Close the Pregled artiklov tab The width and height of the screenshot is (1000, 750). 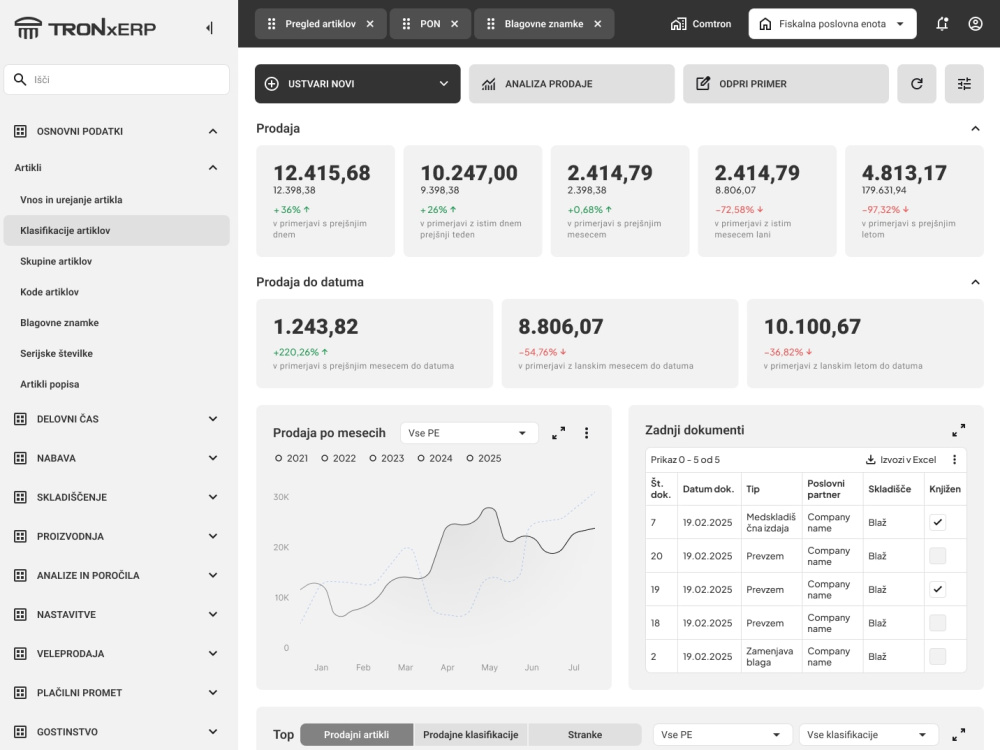pos(370,24)
